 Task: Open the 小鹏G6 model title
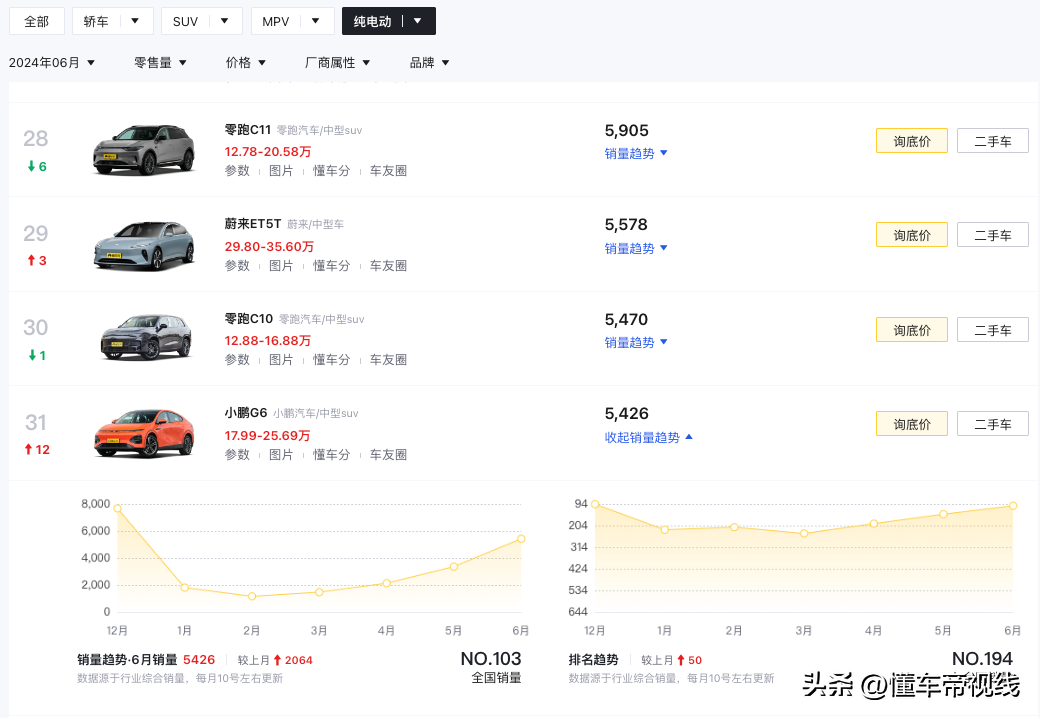[245, 413]
